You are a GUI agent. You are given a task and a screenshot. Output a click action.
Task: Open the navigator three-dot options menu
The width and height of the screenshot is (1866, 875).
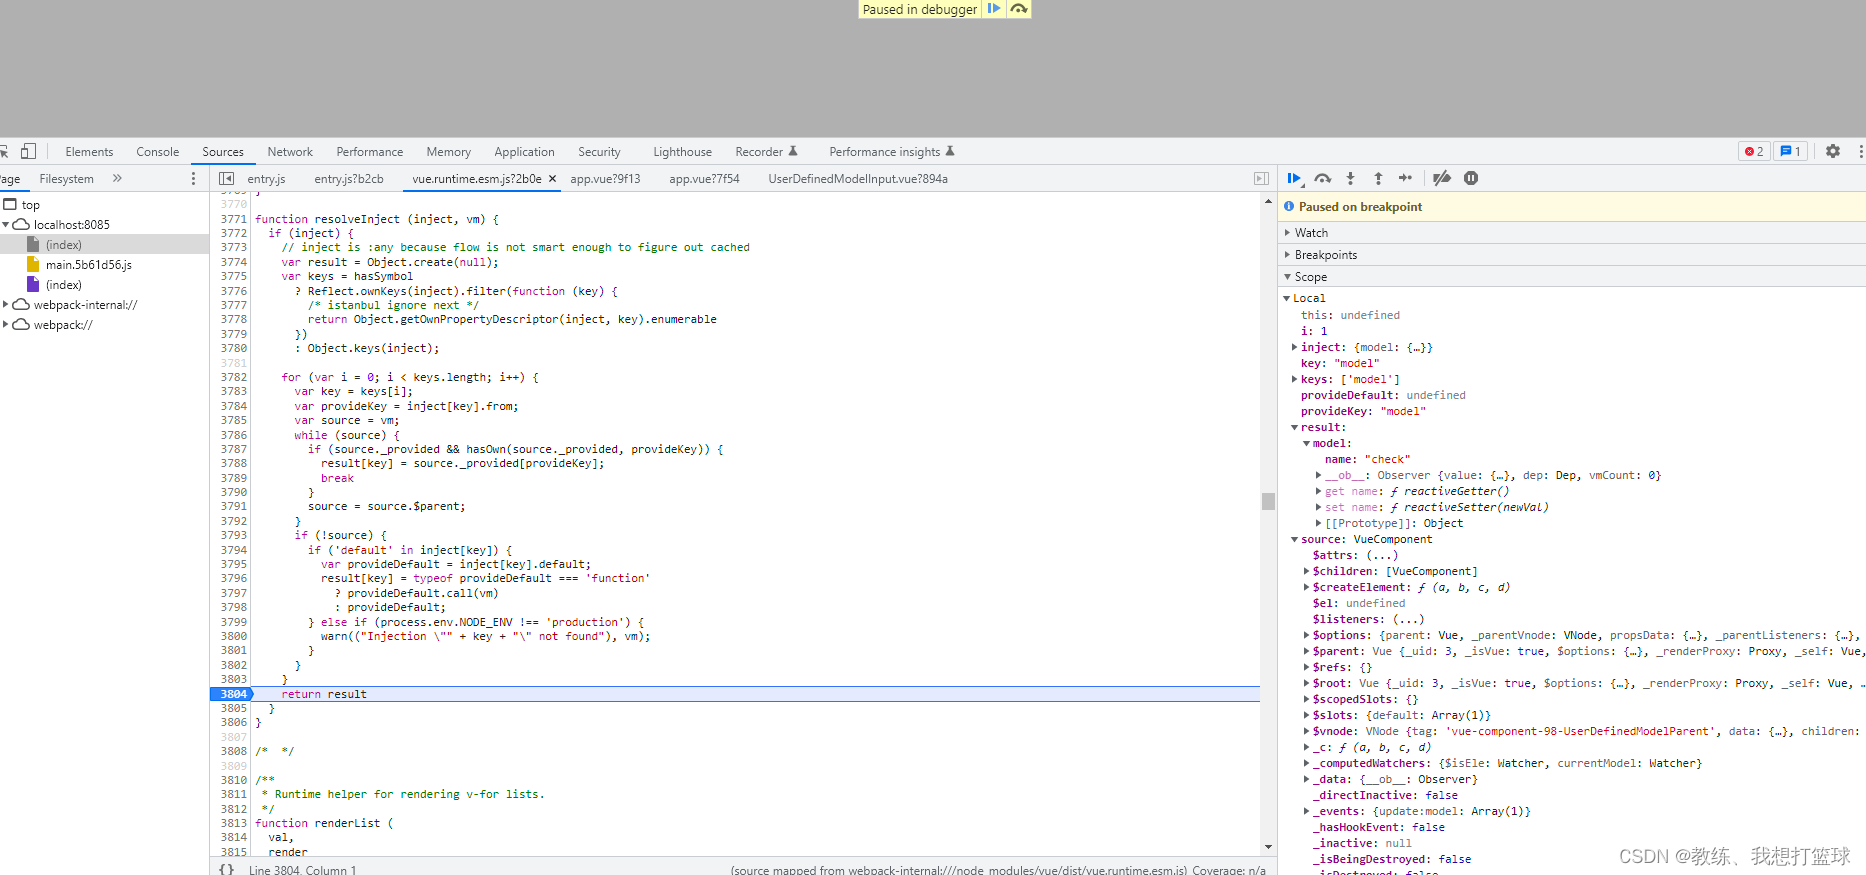(193, 178)
